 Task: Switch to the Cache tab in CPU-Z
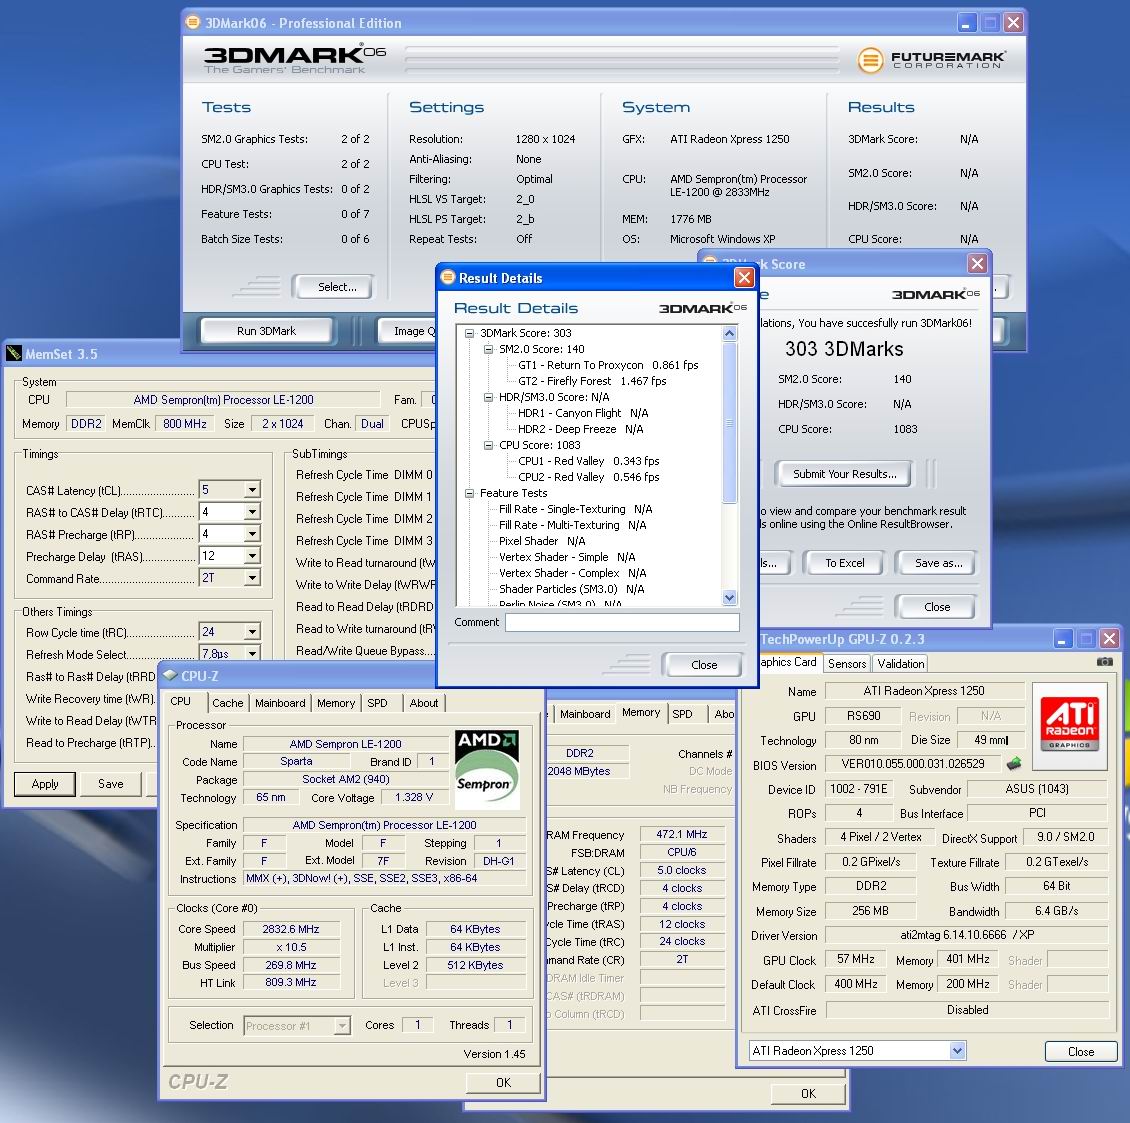click(x=228, y=703)
